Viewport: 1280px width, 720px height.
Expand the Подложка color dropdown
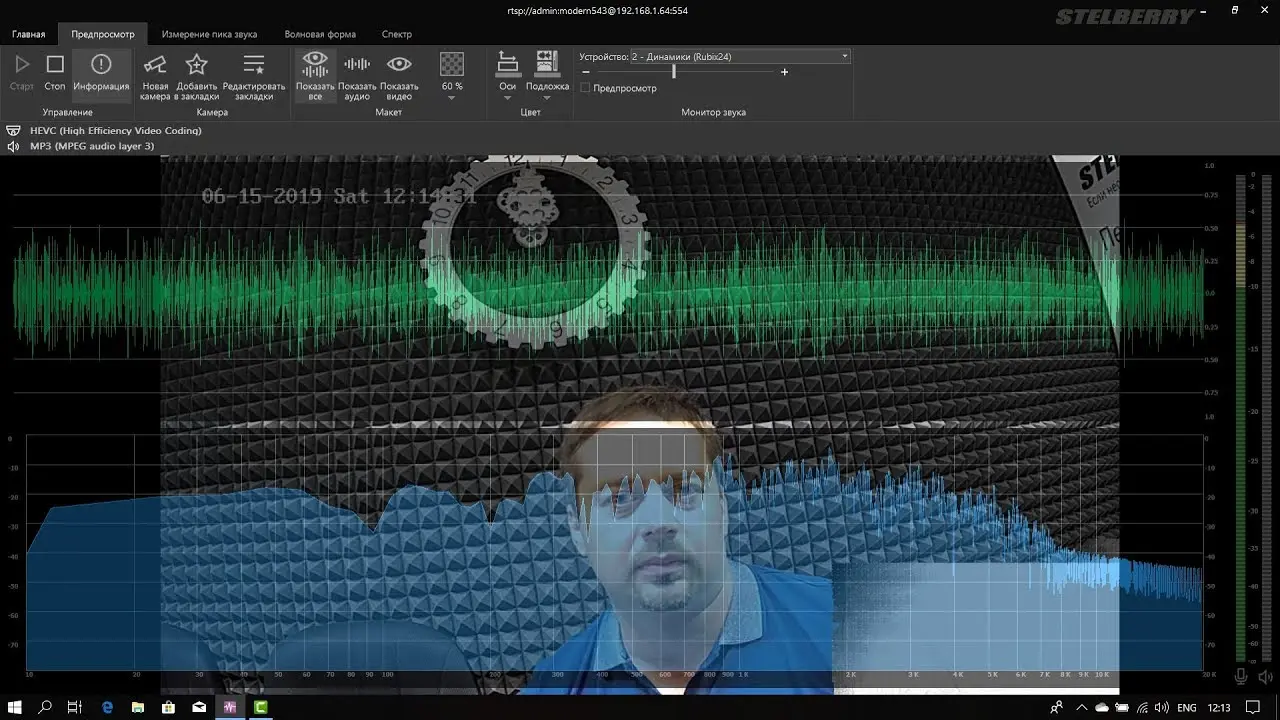[x=547, y=97]
